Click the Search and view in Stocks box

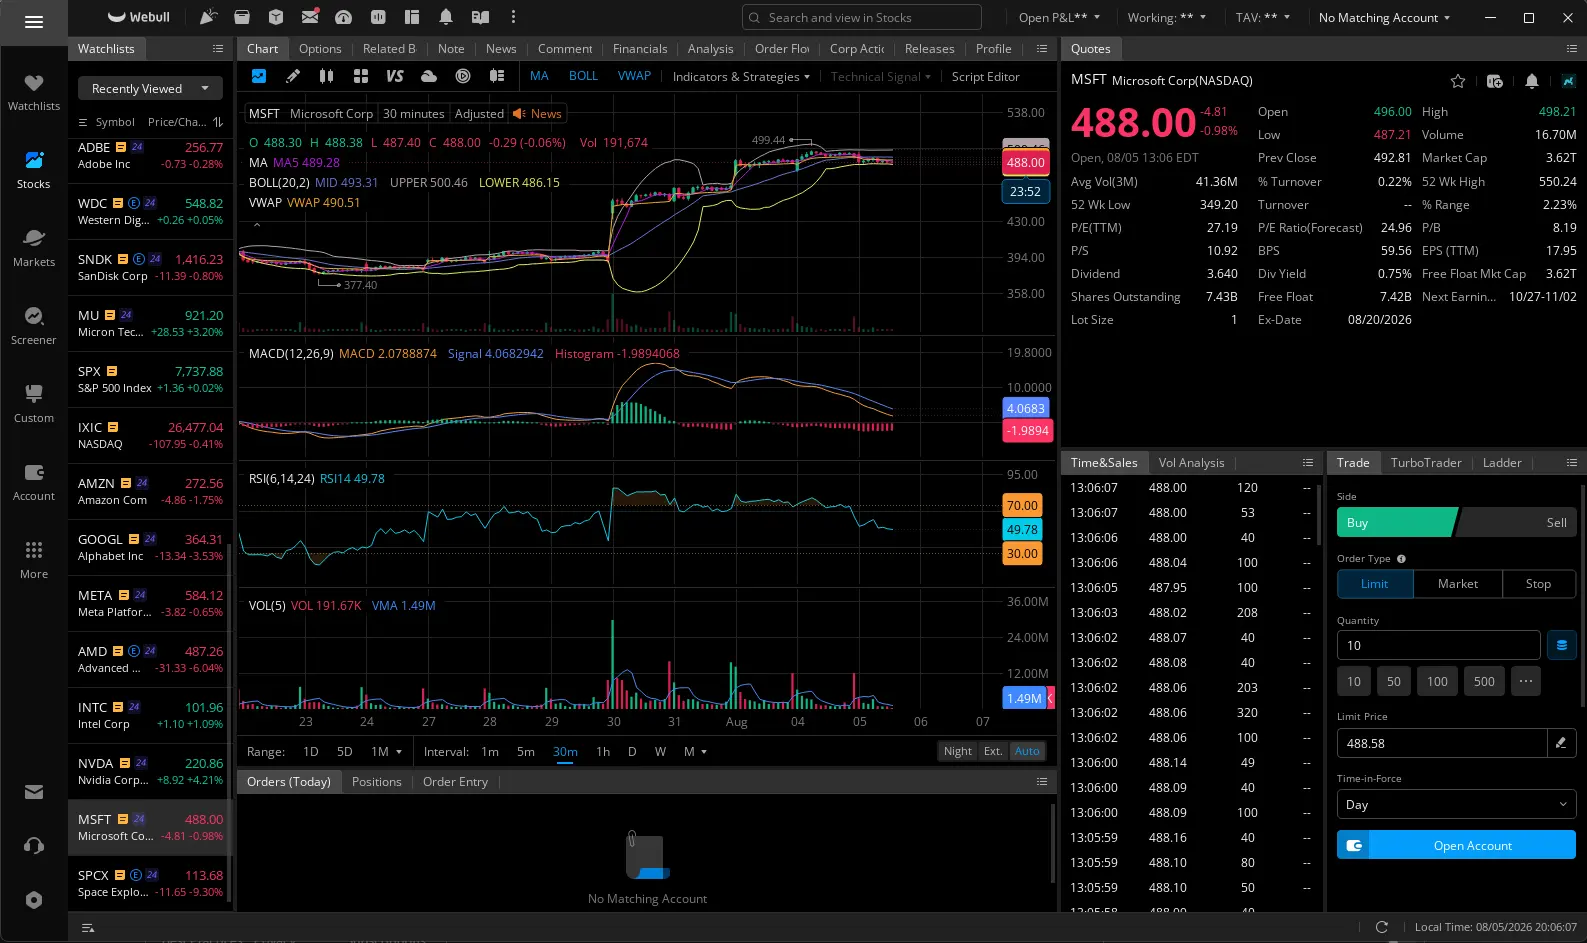[861, 18]
